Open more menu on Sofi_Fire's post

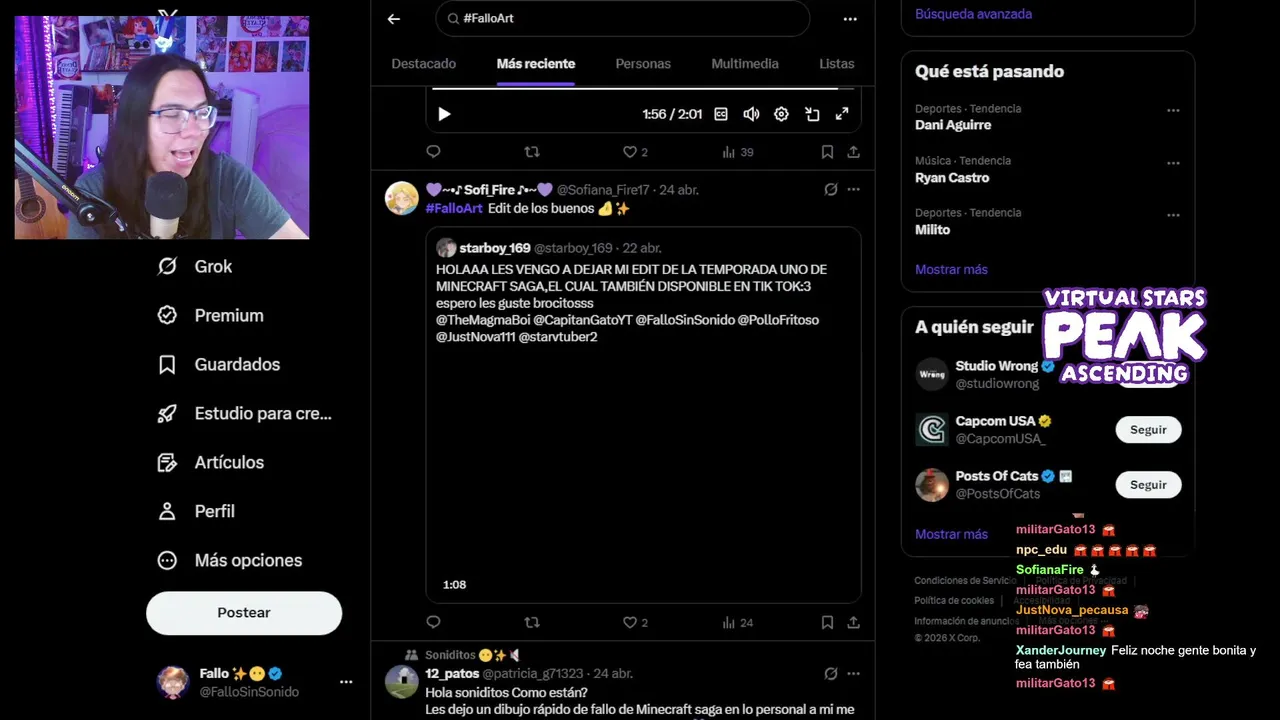(x=853, y=189)
